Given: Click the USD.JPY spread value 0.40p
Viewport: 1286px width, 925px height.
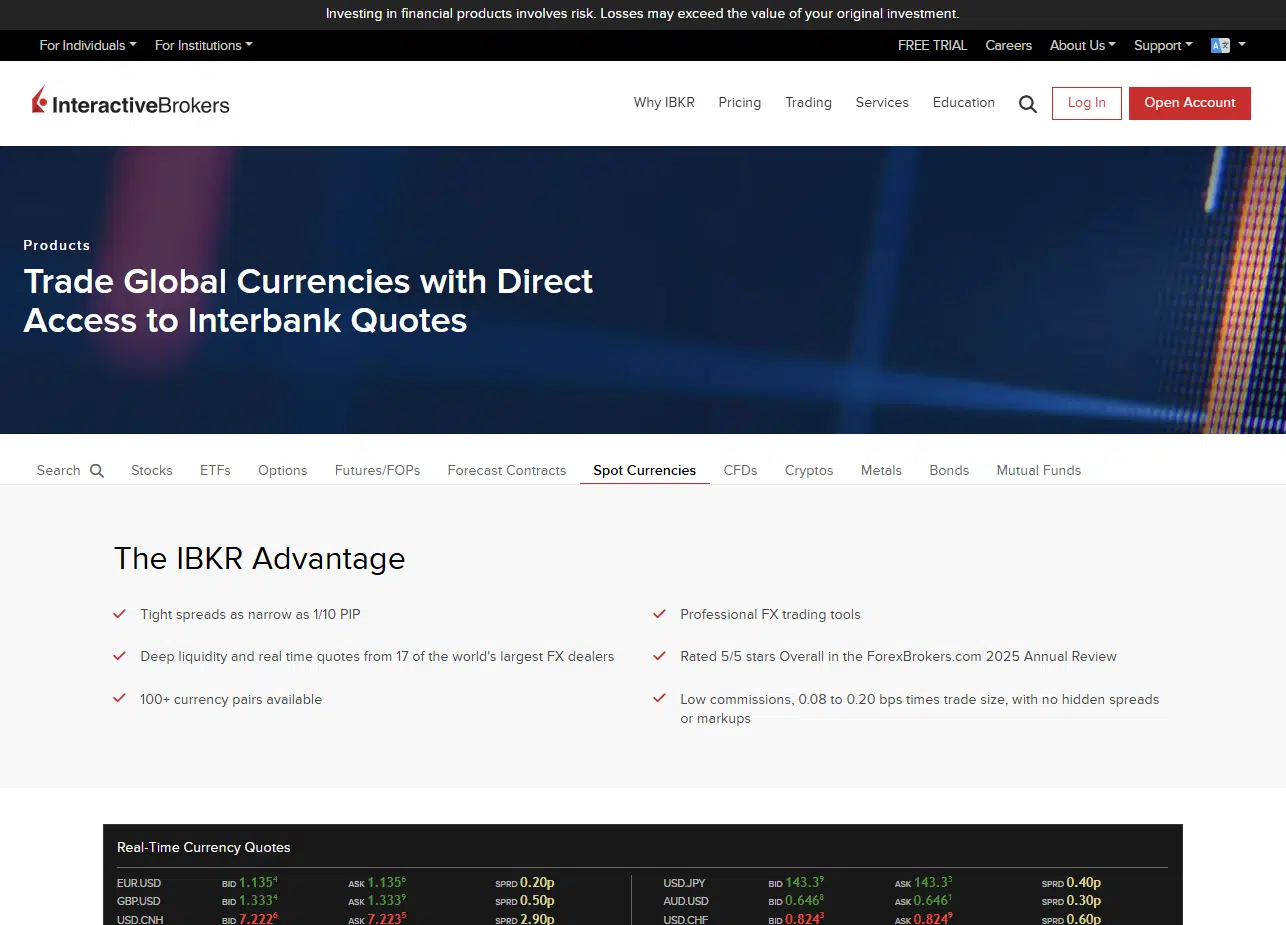Looking at the screenshot, I should point(1084,883).
